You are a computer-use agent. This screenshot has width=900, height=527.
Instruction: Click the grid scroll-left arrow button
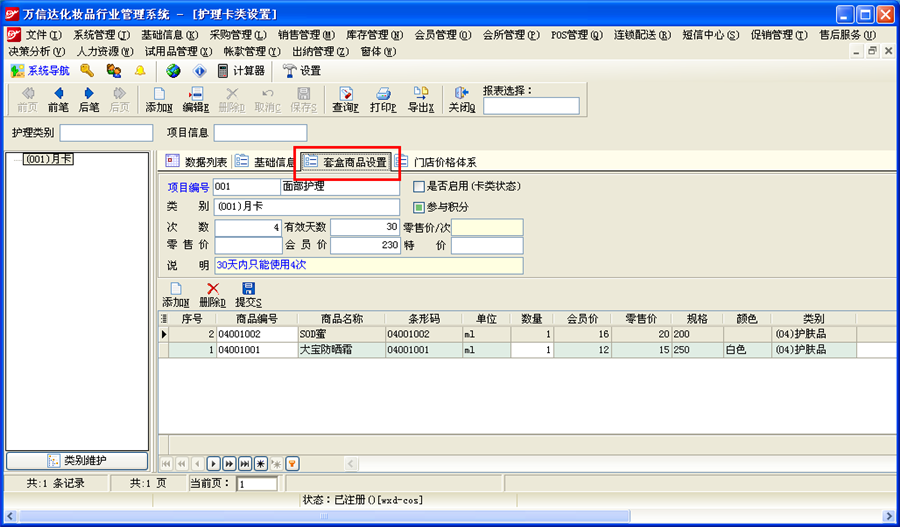[x=351, y=464]
